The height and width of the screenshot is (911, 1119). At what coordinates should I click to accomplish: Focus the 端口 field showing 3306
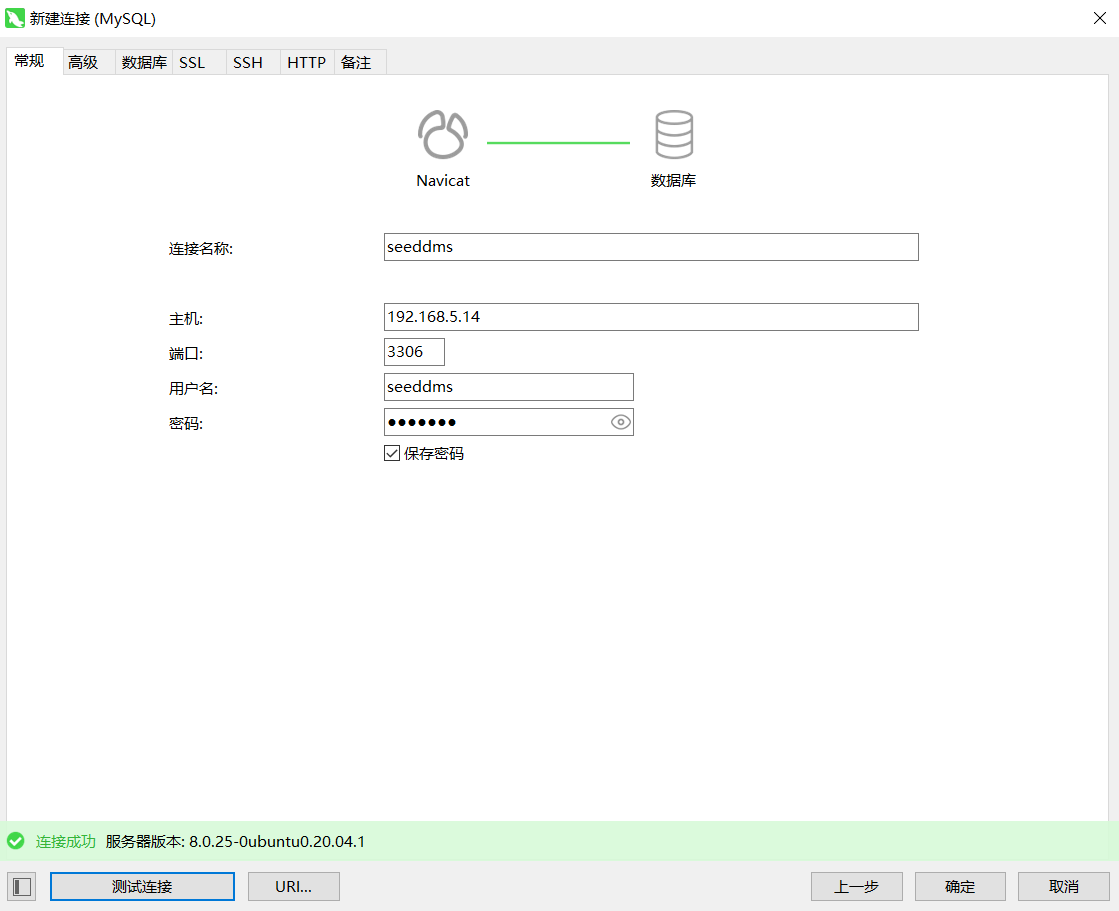414,352
